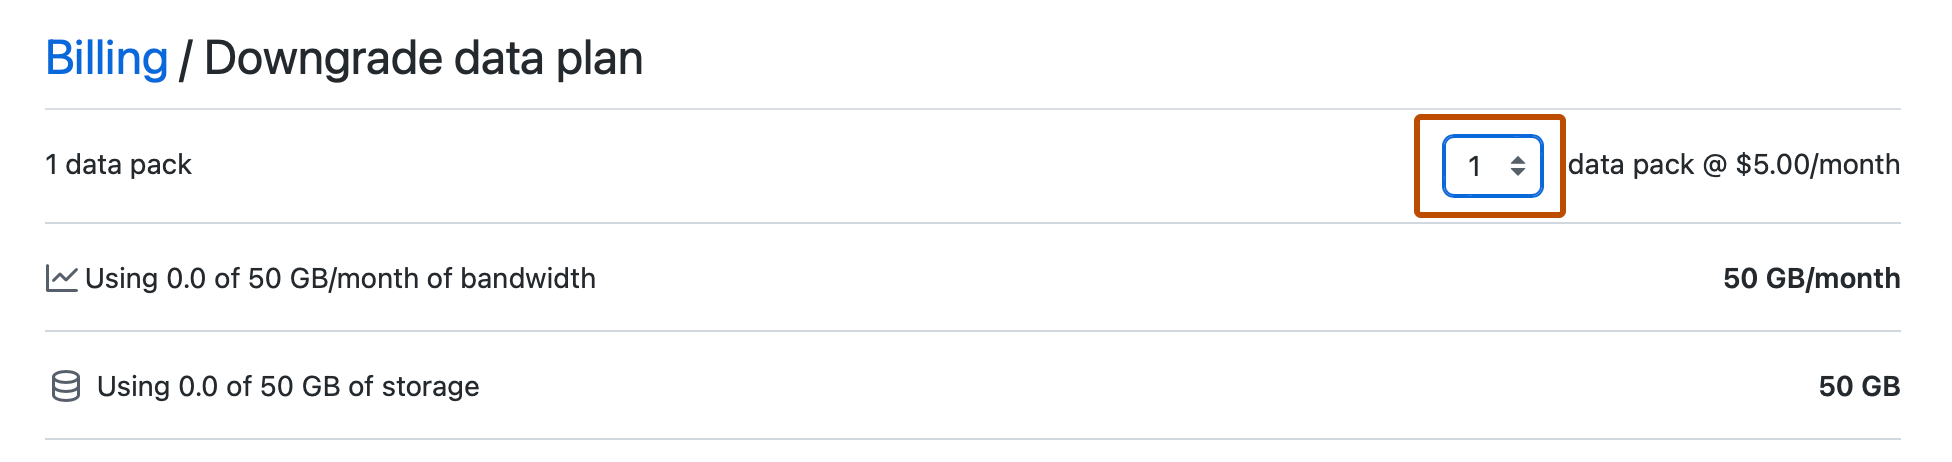Click the storage database icon
The image size is (1952, 462).
coord(66,386)
